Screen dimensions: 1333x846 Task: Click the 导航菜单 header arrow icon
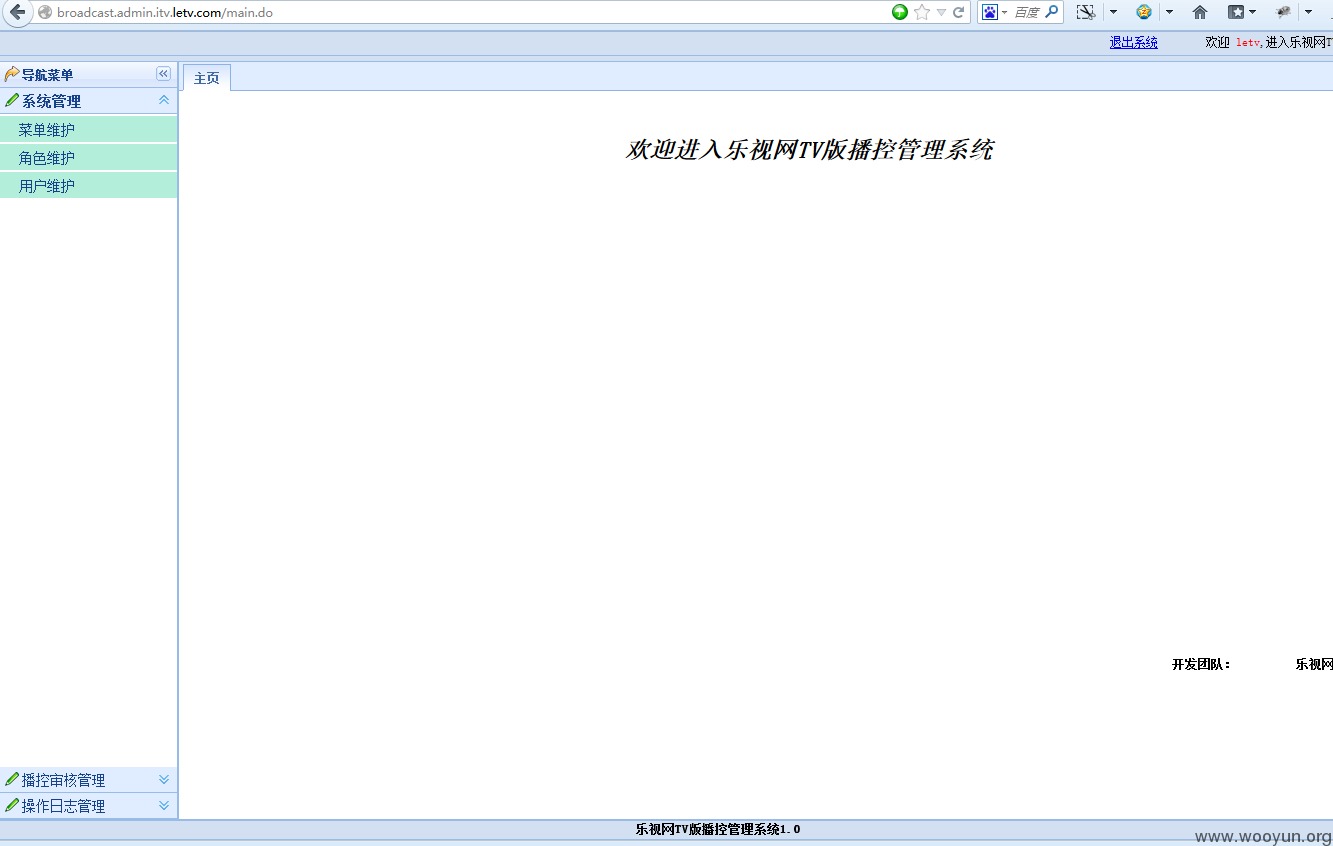coord(12,74)
